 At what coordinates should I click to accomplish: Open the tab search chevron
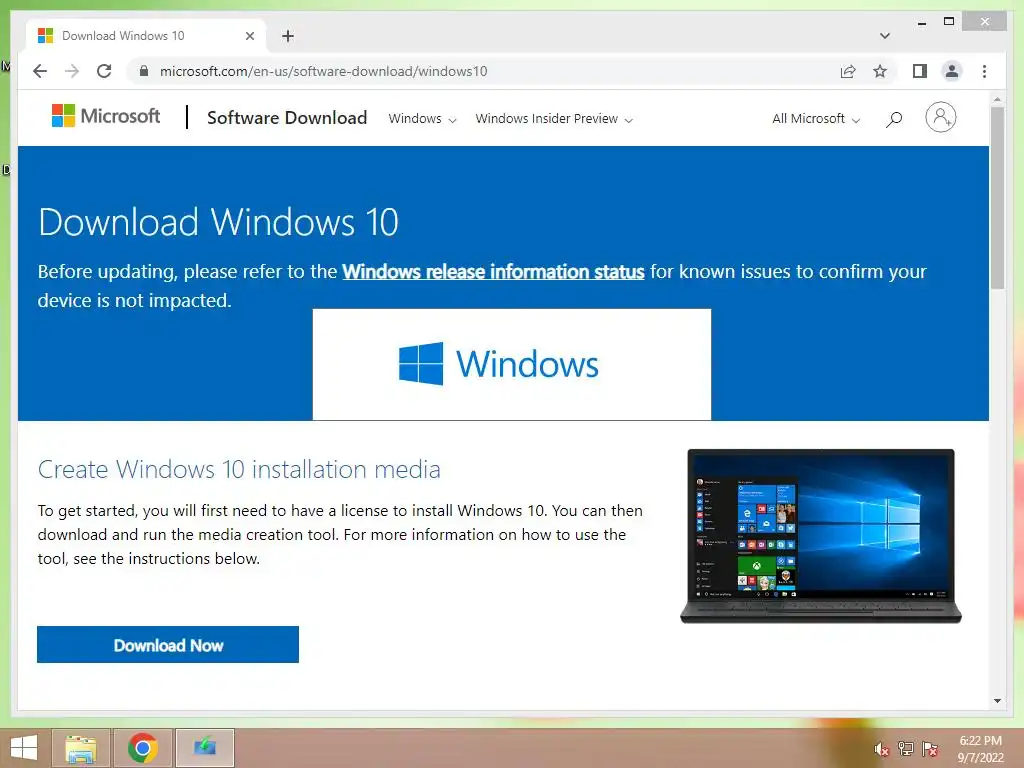point(885,36)
